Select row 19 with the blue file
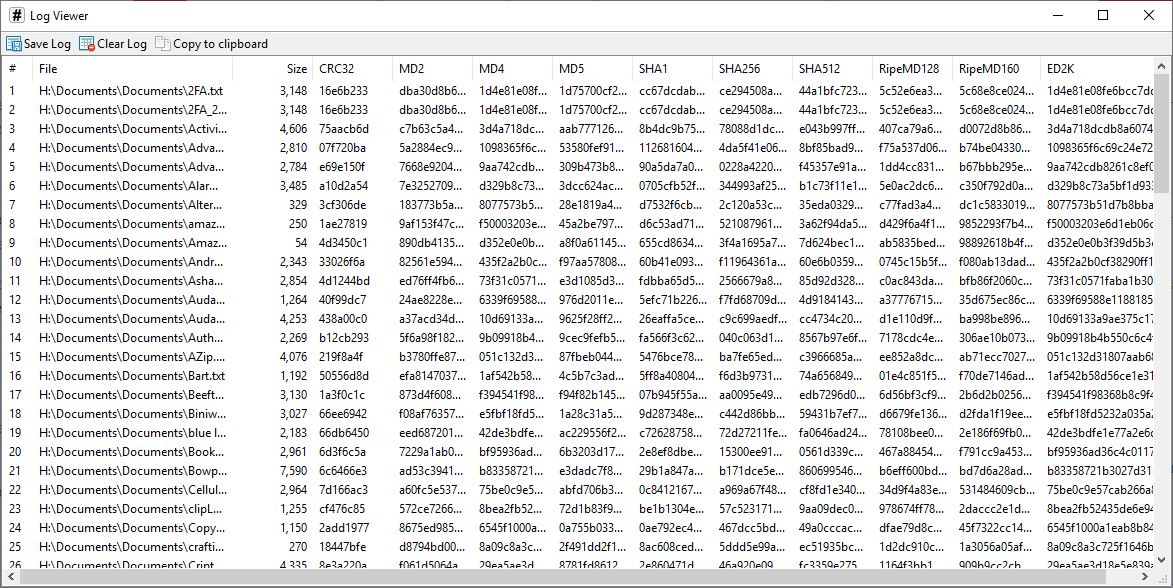 click(131, 433)
